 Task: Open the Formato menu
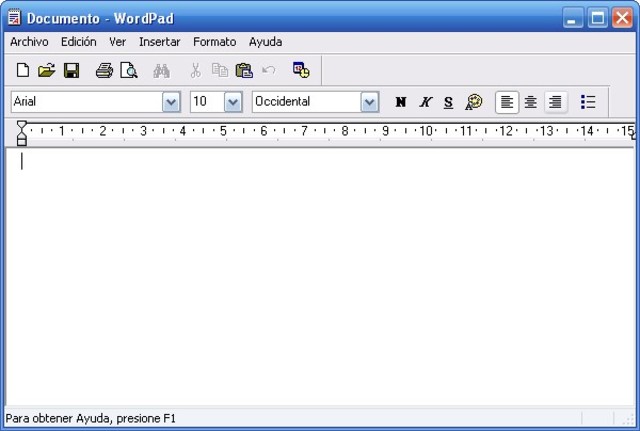[215, 42]
